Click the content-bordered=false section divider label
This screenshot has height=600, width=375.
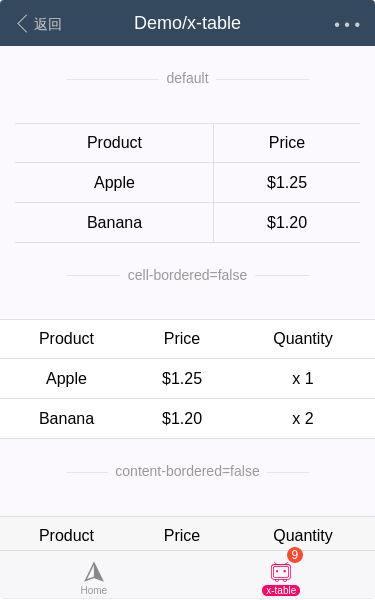187,471
